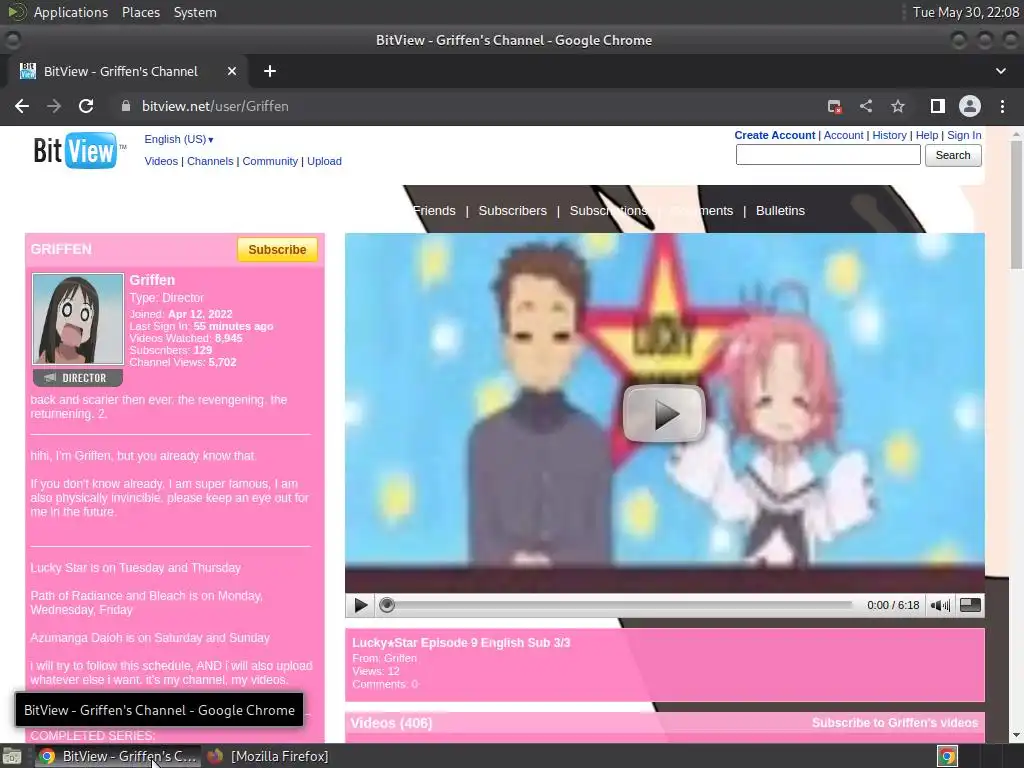Select the Bulletins channel tab
The height and width of the screenshot is (768, 1024).
coord(780,211)
